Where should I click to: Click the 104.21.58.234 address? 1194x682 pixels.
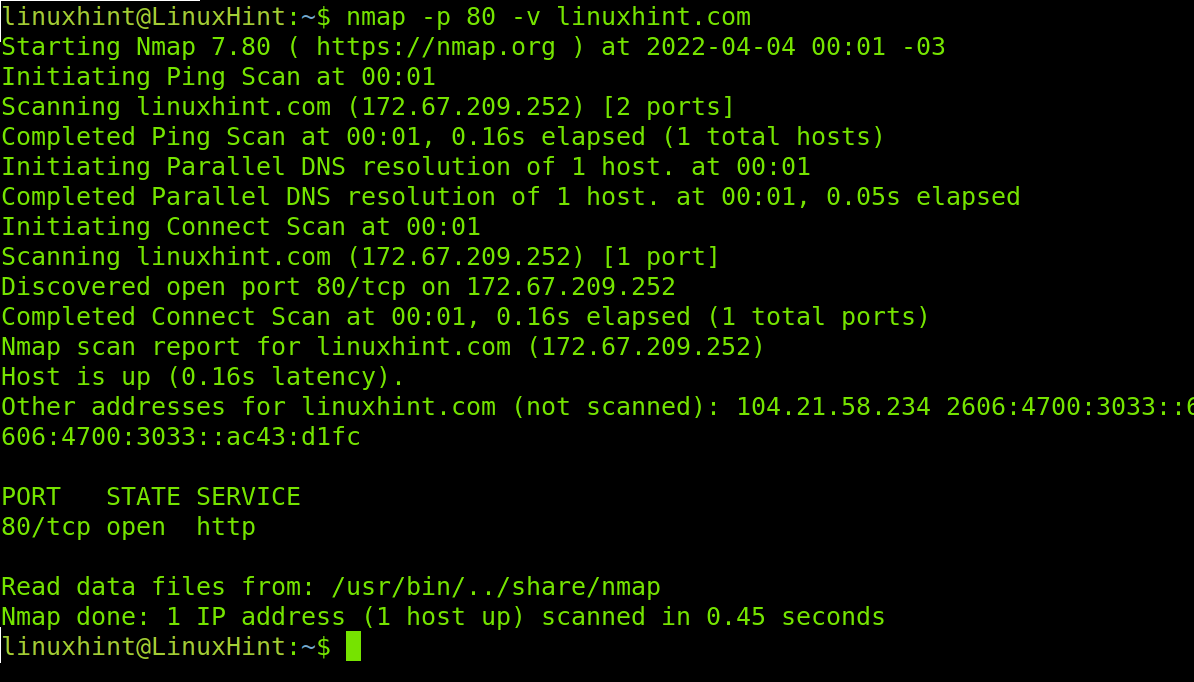[833, 407]
